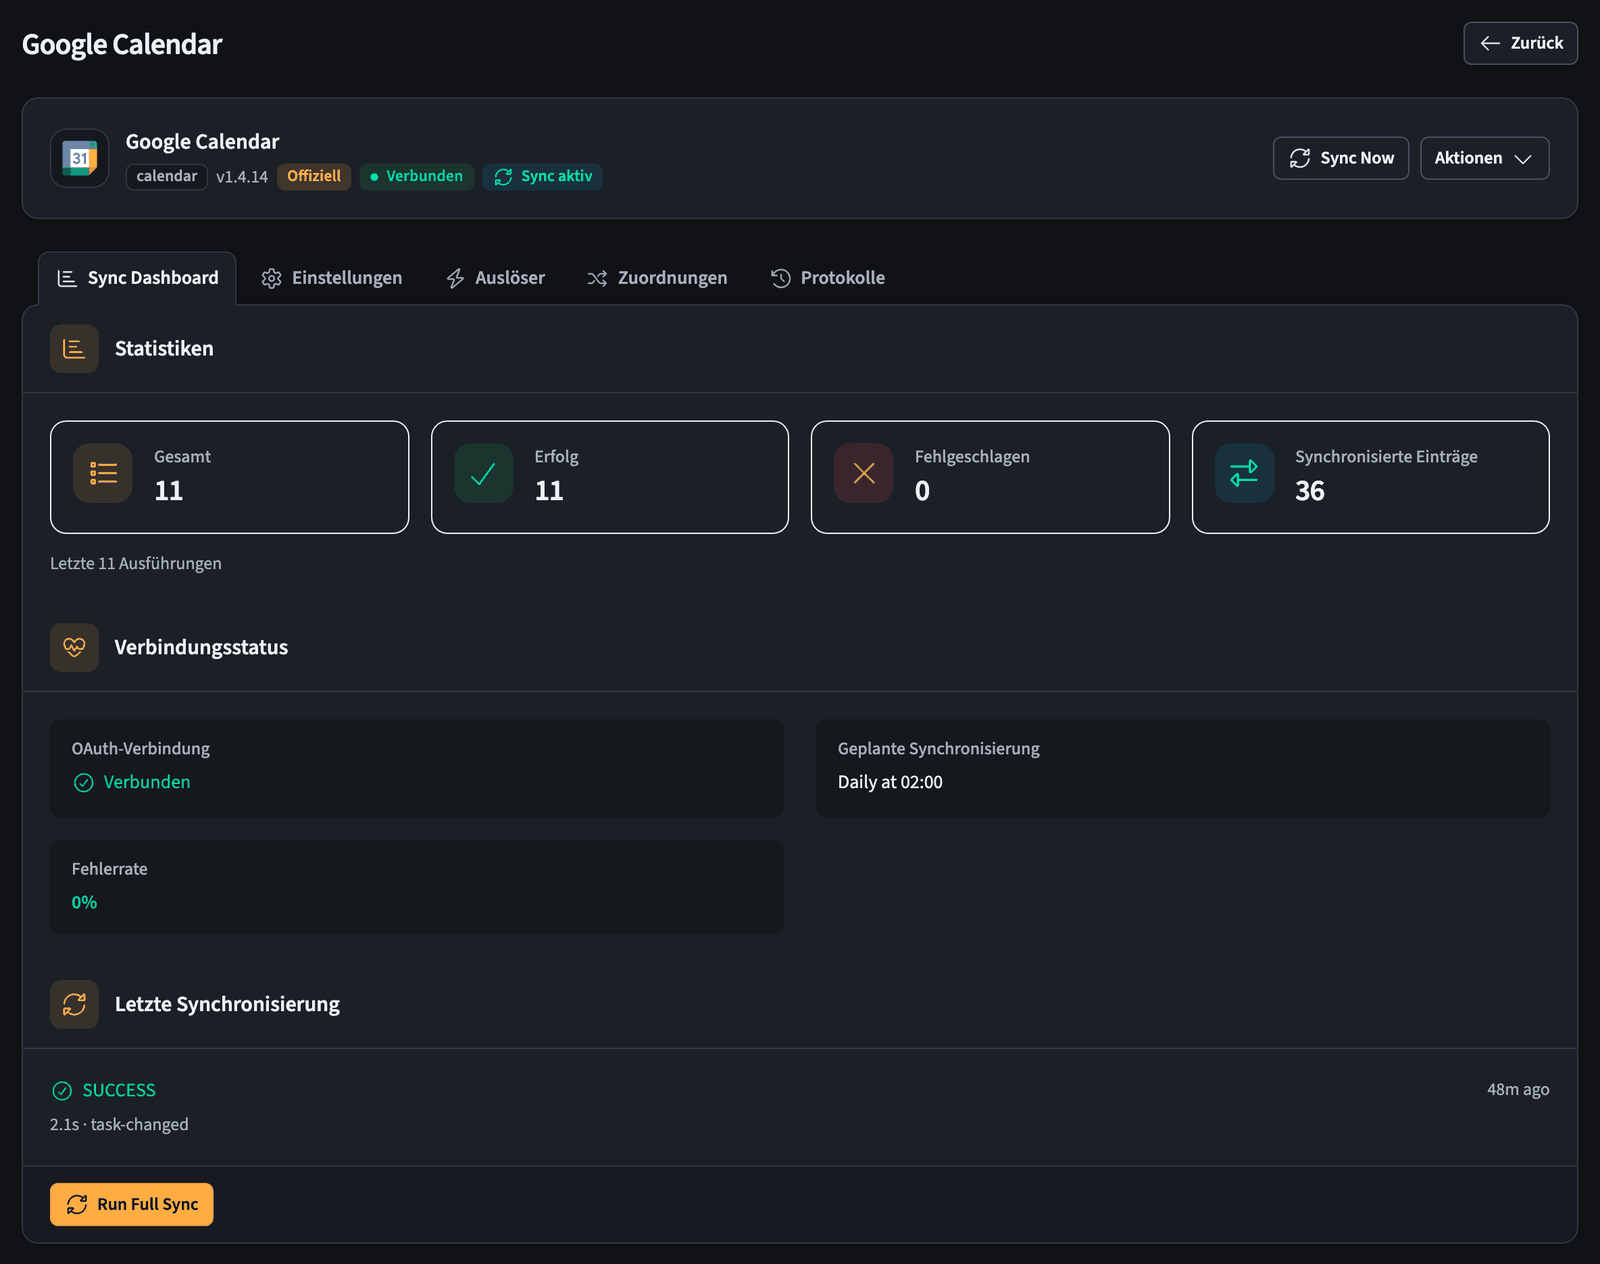The width and height of the screenshot is (1600, 1264).
Task: Click the Google Calendar app logo icon
Action: pos(80,158)
